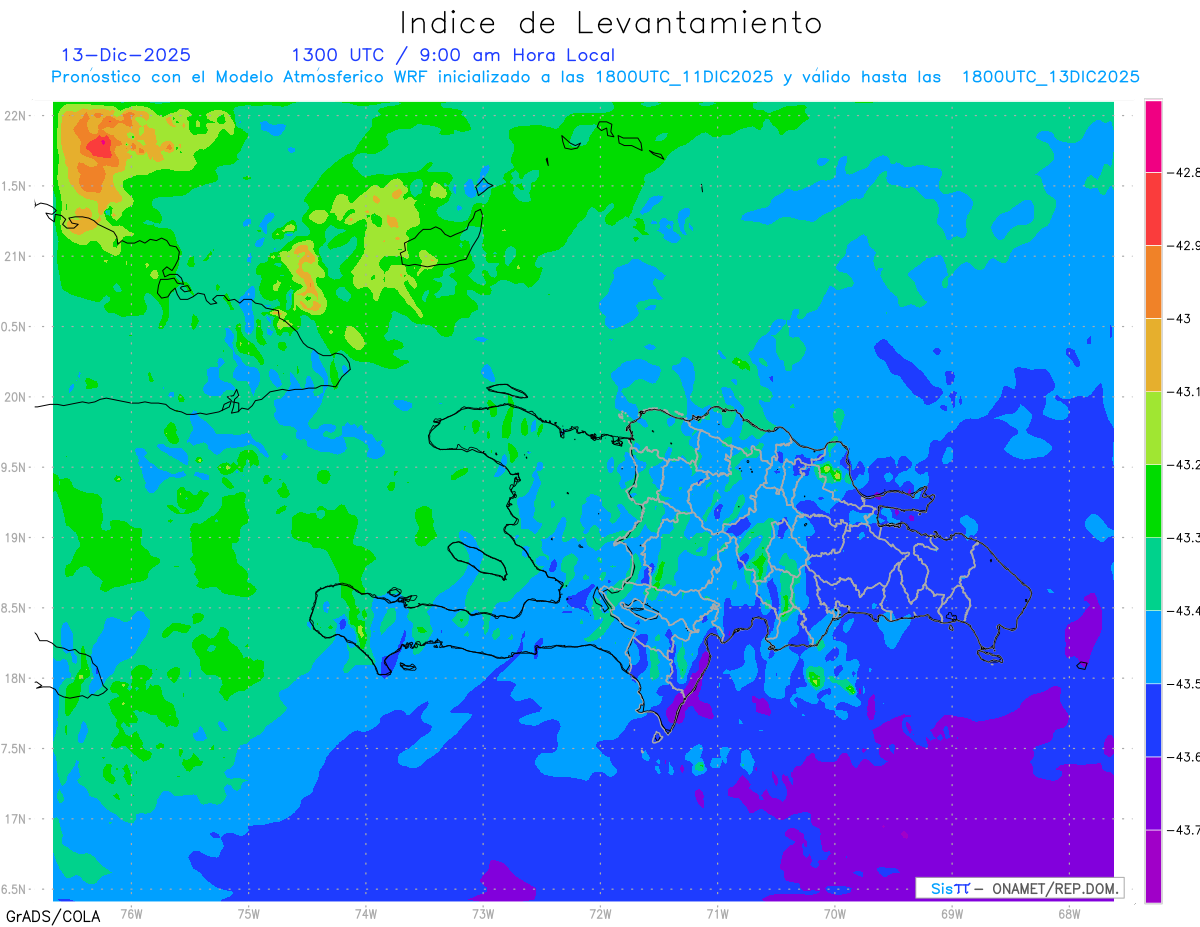The image size is (1200, 927).
Task: Select the "70W" longitude label
Action: [835, 913]
